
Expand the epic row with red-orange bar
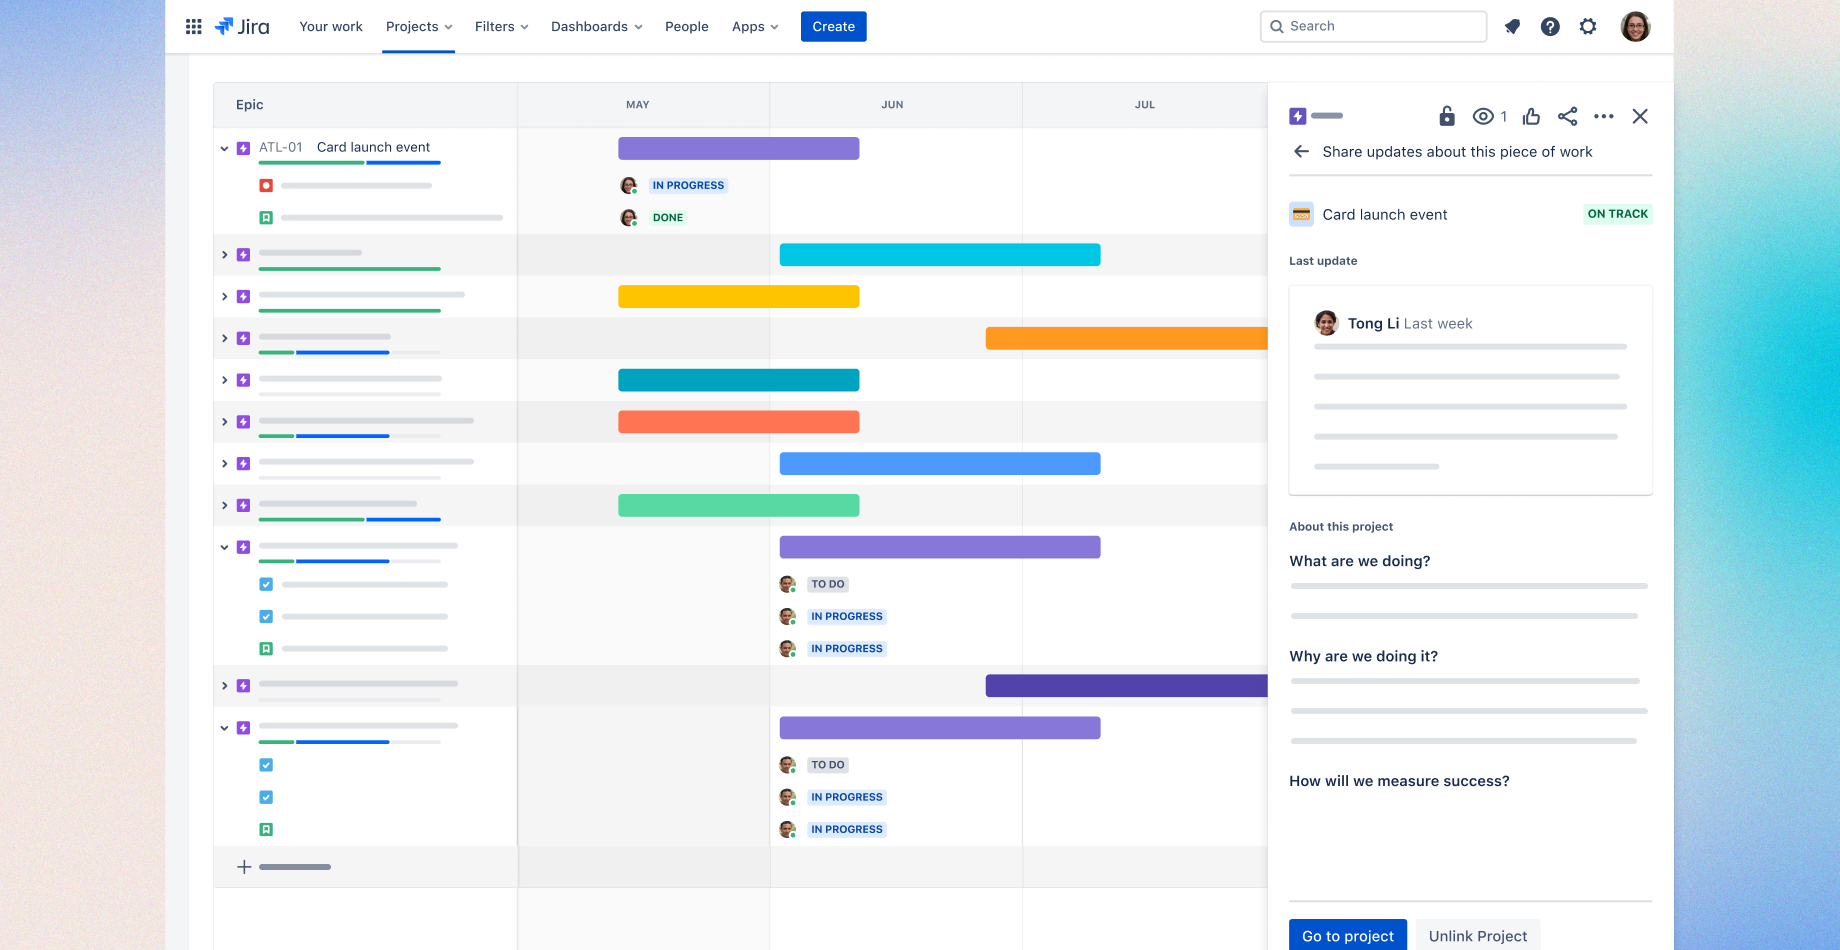tap(224, 423)
